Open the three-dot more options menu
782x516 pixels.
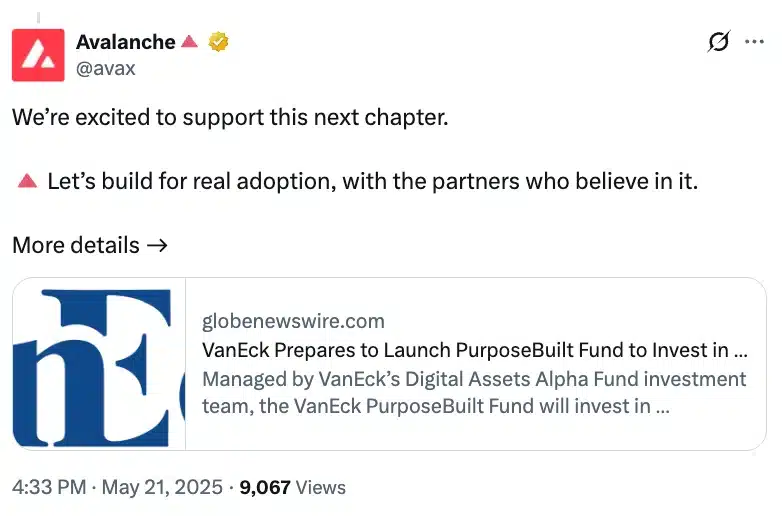[x=754, y=42]
